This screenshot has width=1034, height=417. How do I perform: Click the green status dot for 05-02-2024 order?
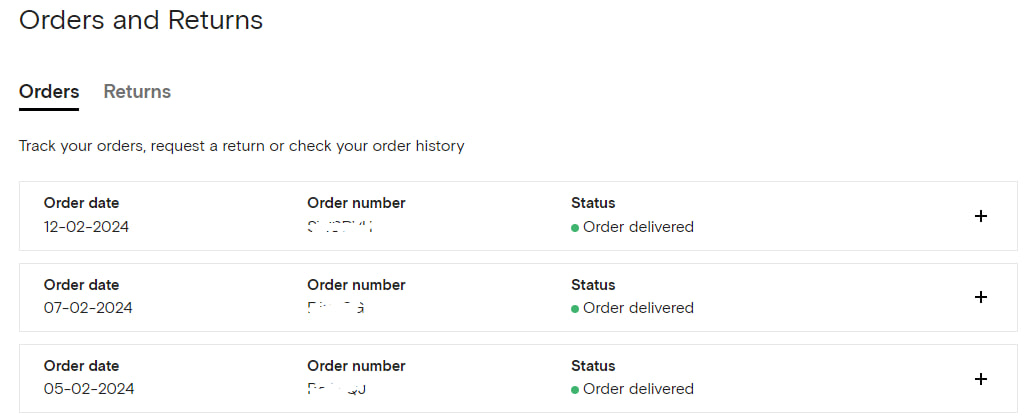575,390
